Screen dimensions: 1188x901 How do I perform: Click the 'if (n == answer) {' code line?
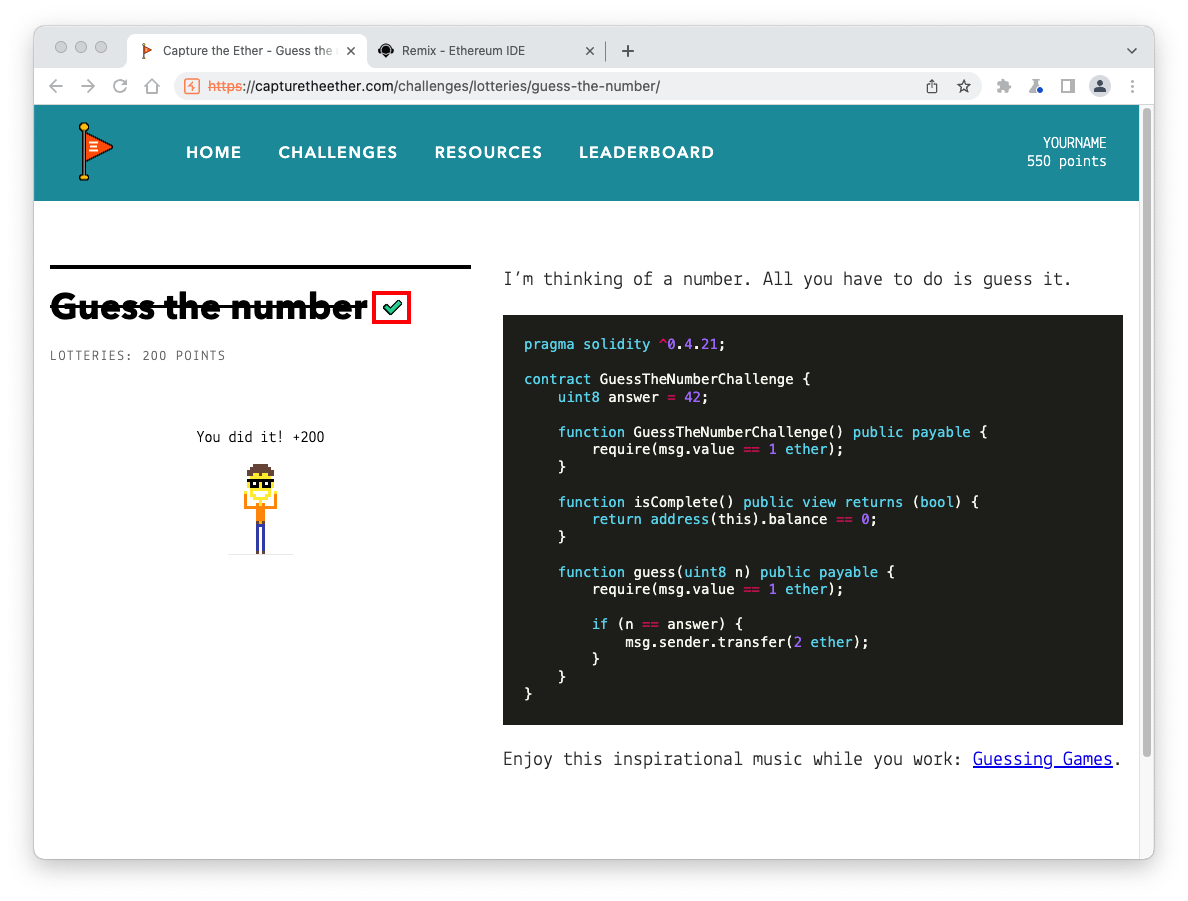point(667,624)
